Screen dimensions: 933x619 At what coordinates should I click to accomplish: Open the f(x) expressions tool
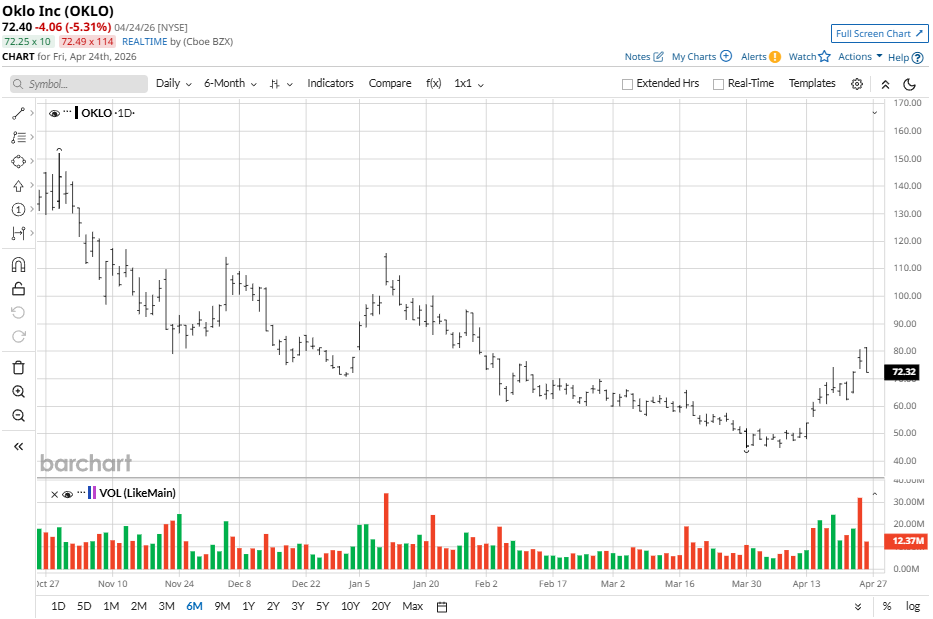(434, 83)
